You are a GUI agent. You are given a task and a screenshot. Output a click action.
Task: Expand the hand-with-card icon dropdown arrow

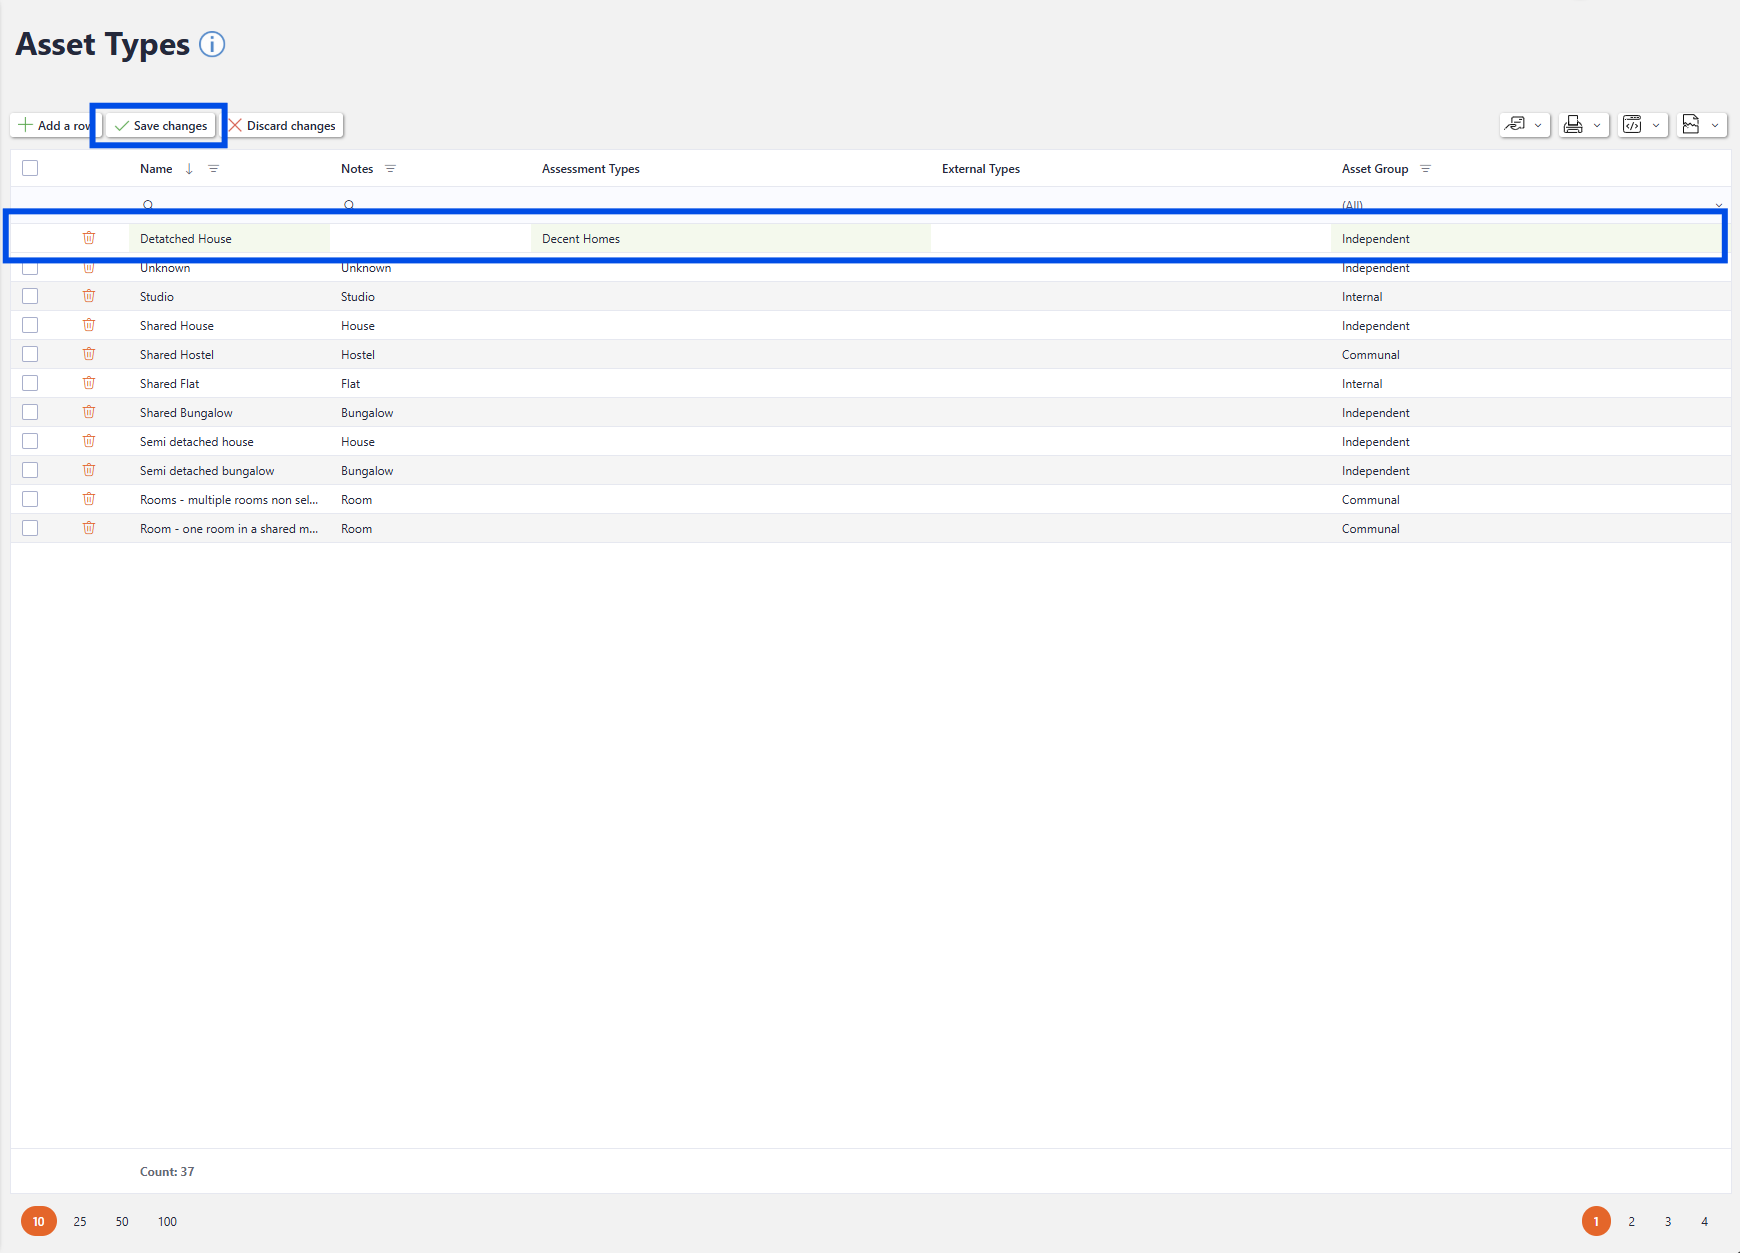pyautogui.click(x=1538, y=126)
